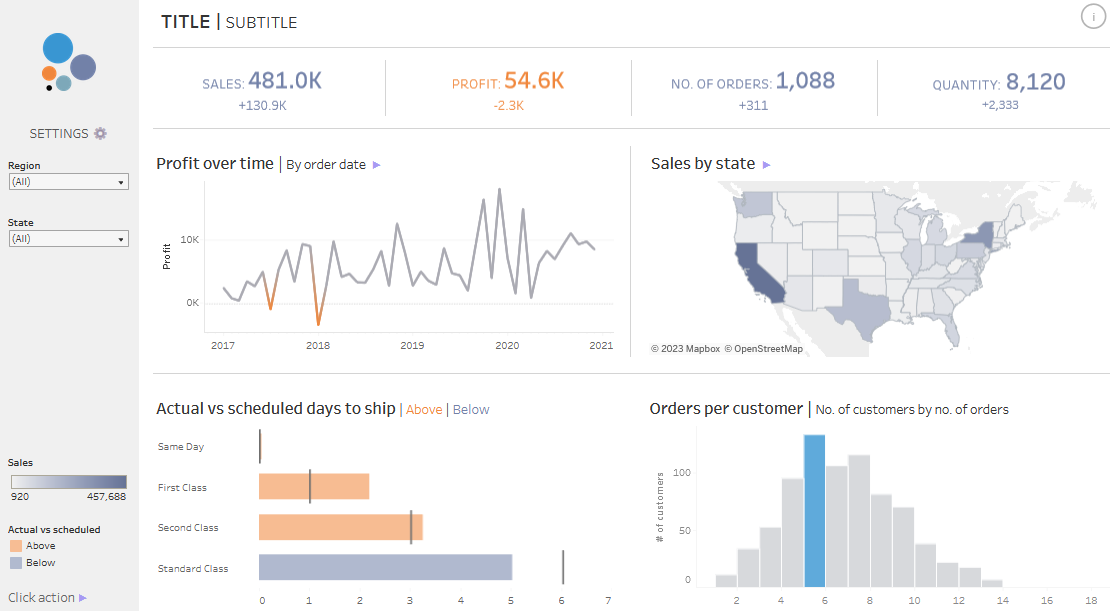Image resolution: width=1111 pixels, height=611 pixels.
Task: Click the highlighted blue histogram bar
Action: pos(815,511)
